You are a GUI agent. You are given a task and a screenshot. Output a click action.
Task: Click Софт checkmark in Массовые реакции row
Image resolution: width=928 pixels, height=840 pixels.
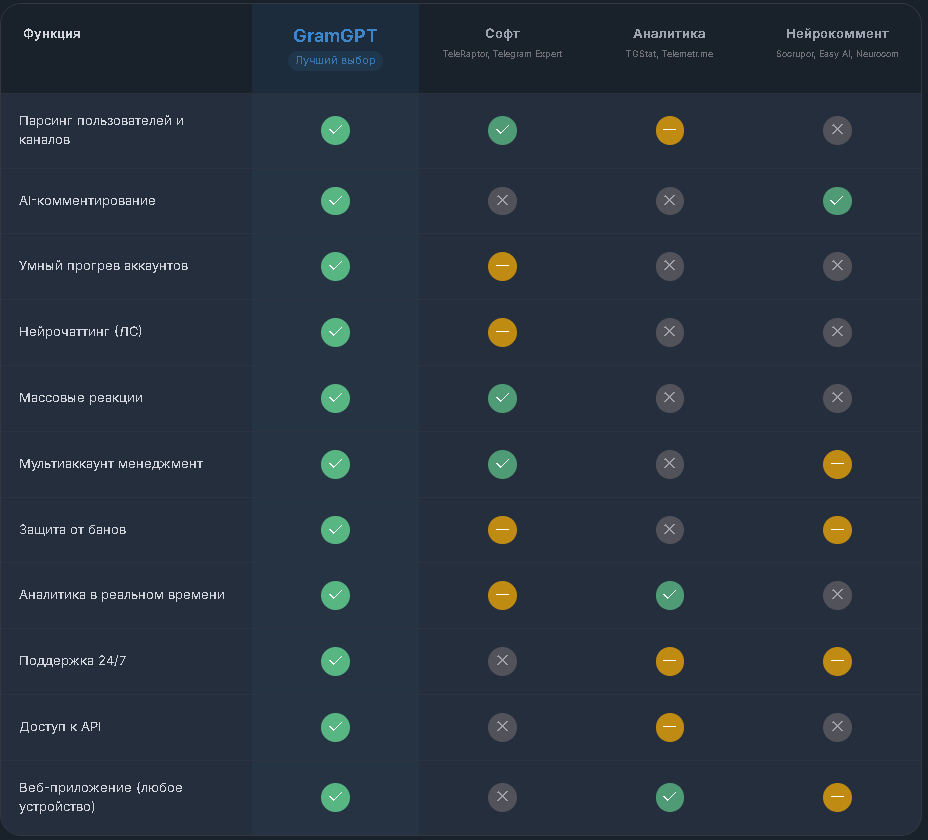[x=502, y=397]
